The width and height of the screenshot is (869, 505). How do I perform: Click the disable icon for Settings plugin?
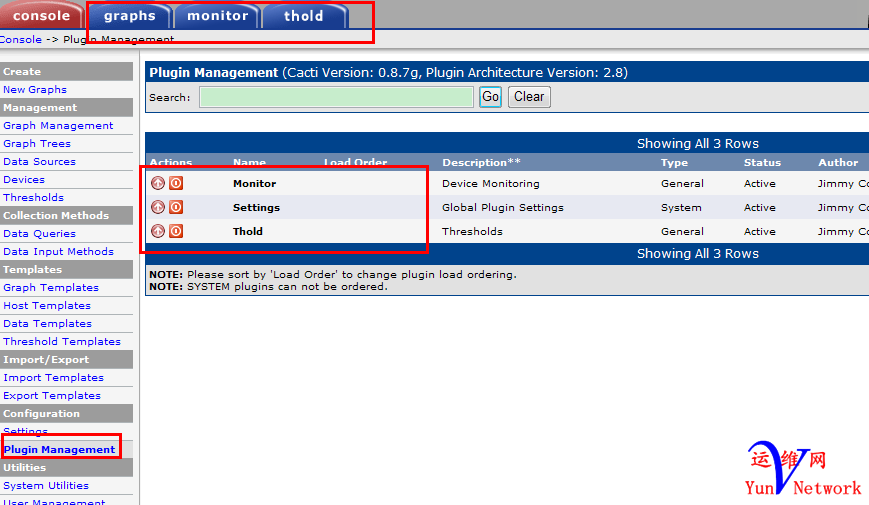coord(176,207)
